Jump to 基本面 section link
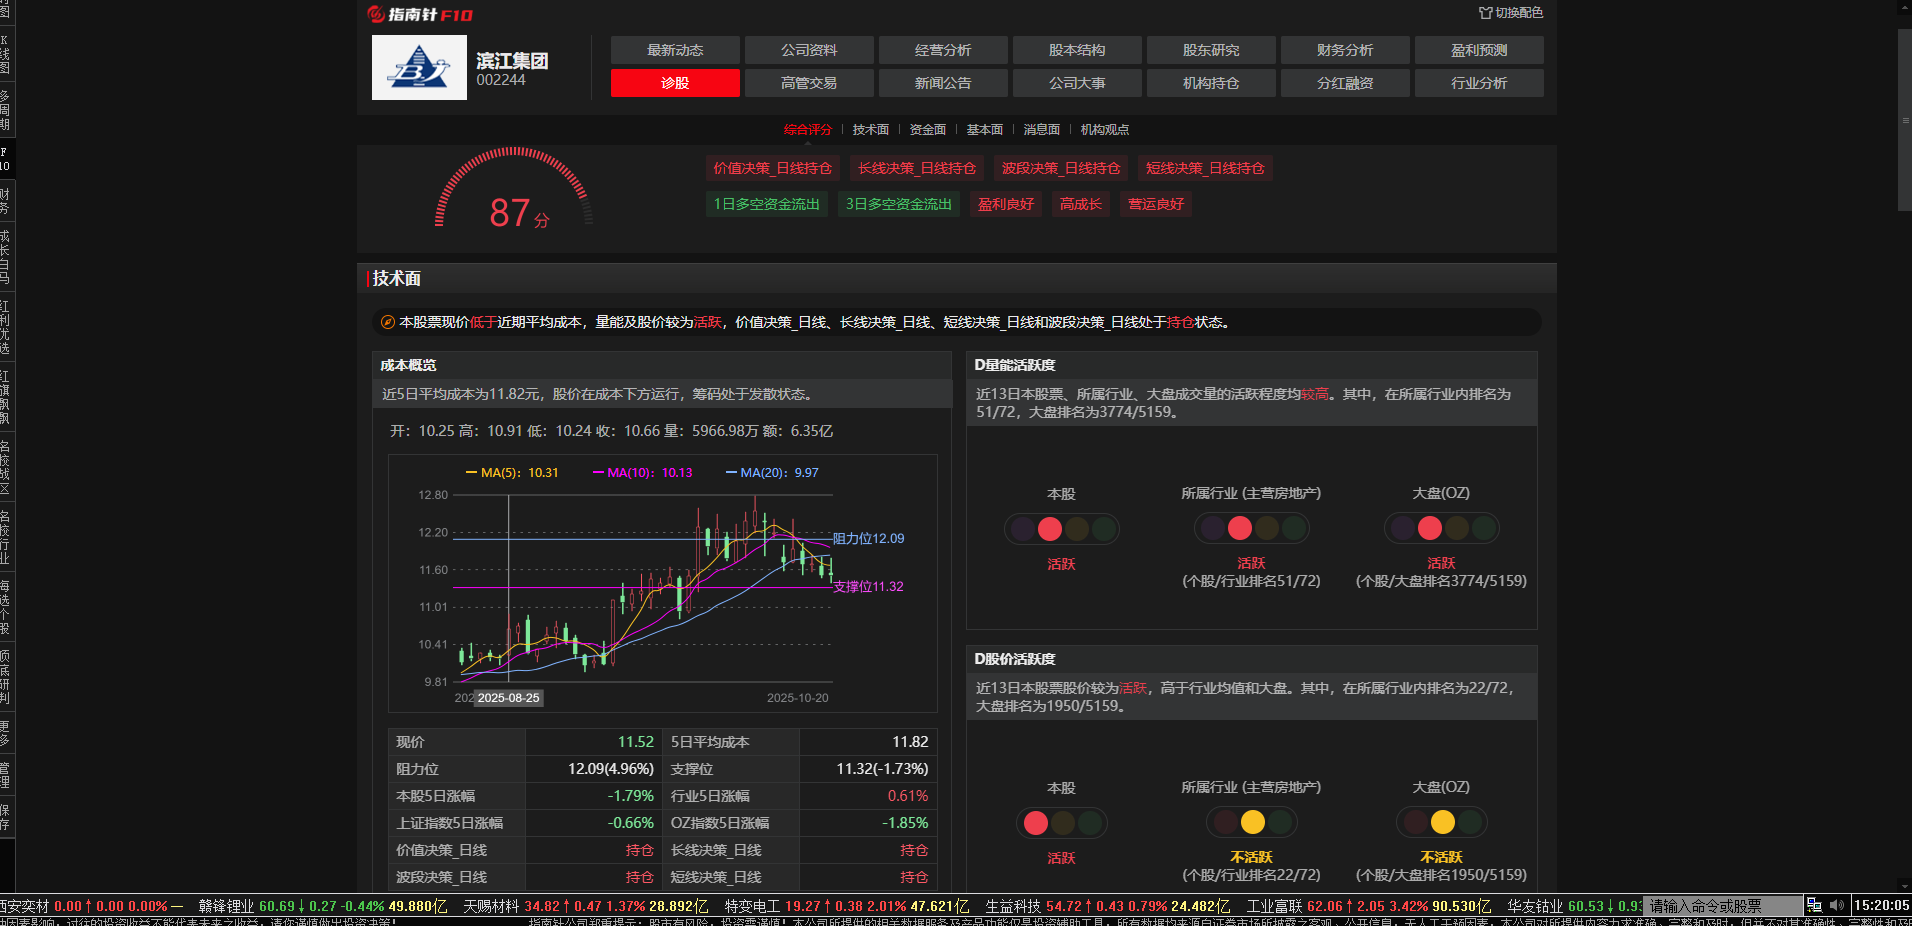The width and height of the screenshot is (1912, 926). click(985, 130)
